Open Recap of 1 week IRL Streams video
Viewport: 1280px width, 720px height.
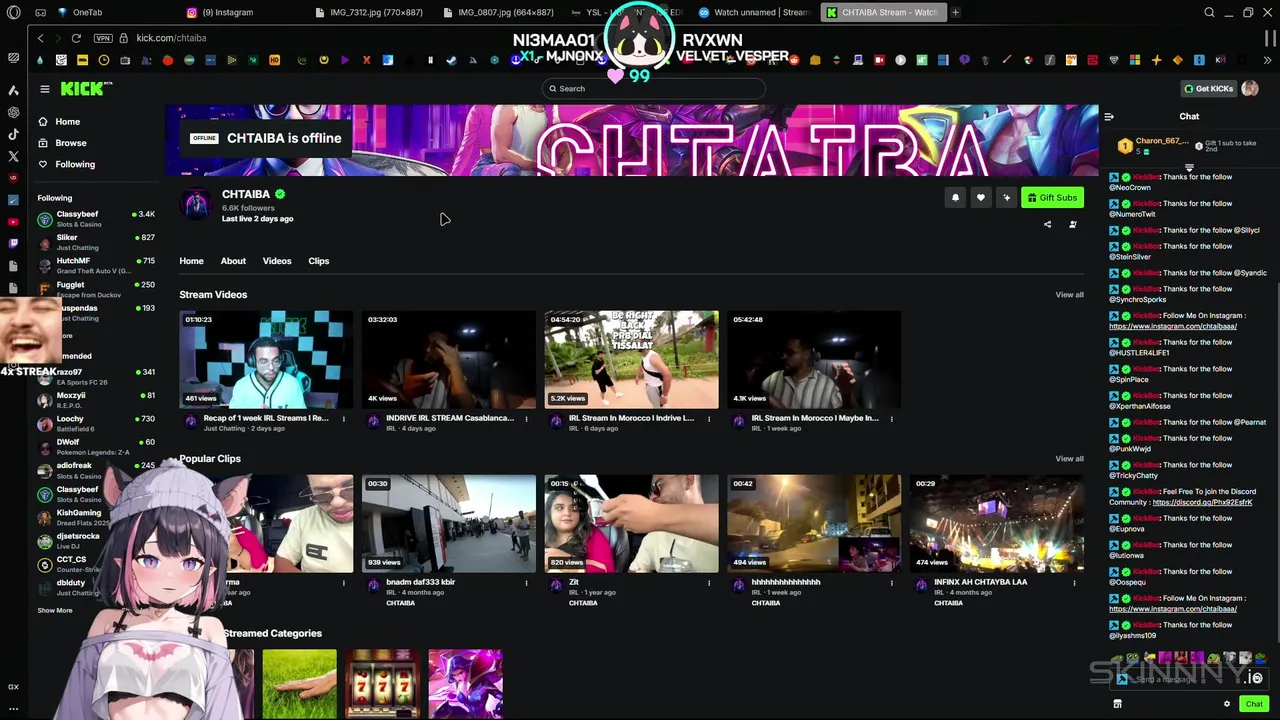(x=266, y=360)
